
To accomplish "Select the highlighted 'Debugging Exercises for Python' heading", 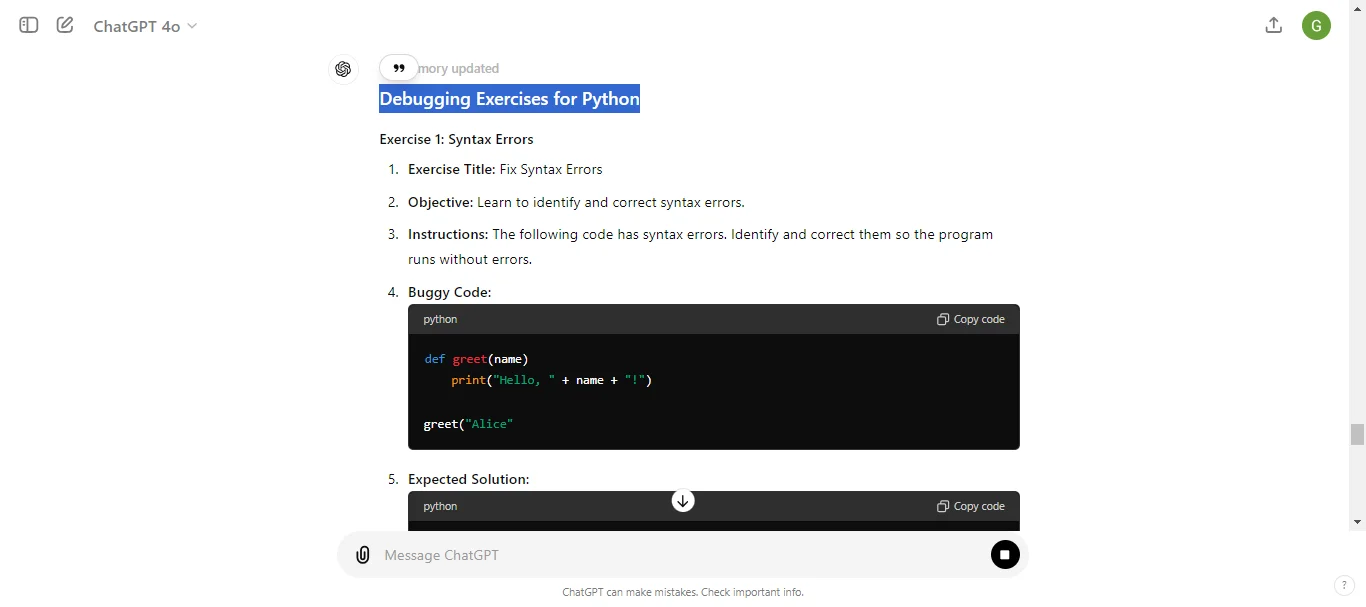I will (509, 98).
